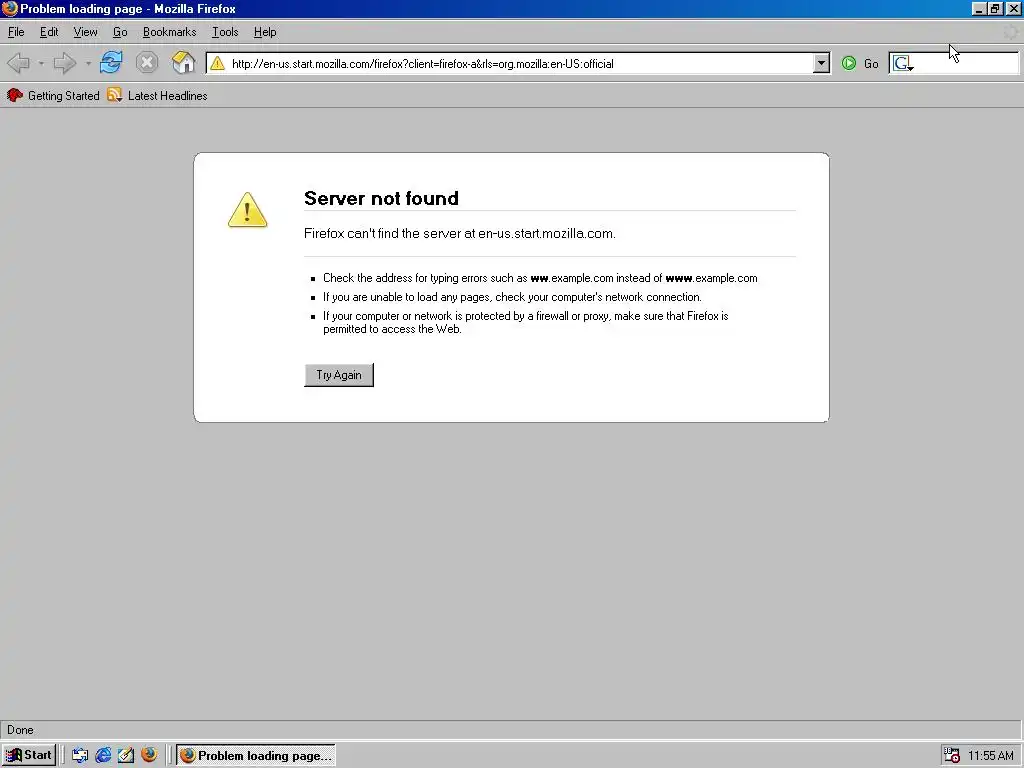
Task: Click the 'unable to load any pages' line
Action: point(512,296)
